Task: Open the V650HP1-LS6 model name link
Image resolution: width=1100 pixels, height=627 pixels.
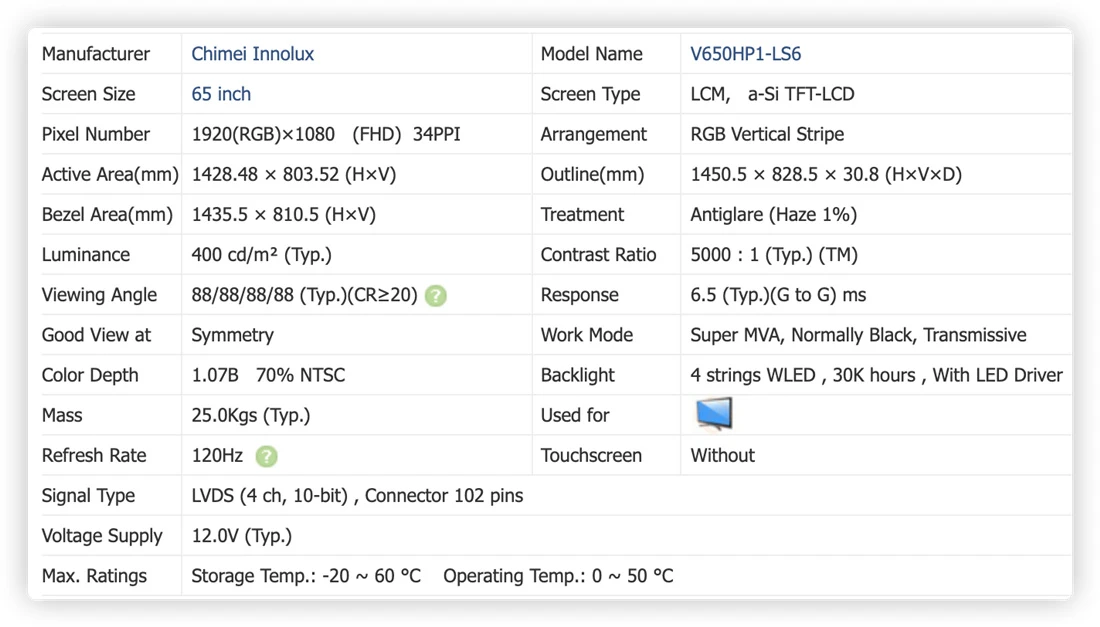Action: pos(746,54)
